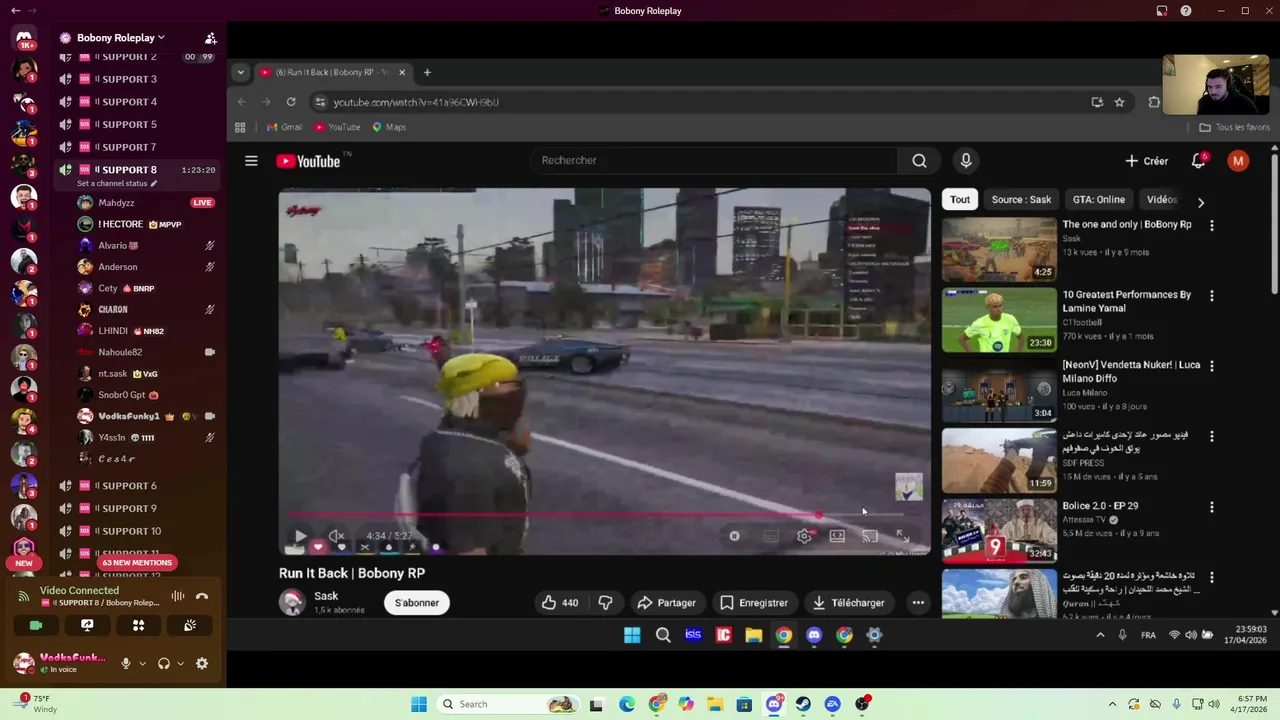Select the GTA: Online chip
This screenshot has width=1280, height=720.
(1099, 199)
